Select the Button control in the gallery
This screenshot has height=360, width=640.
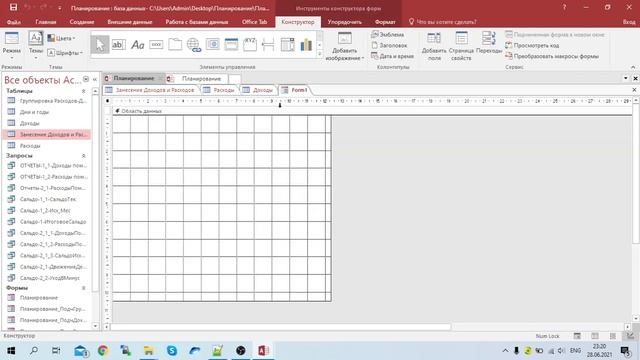(156, 44)
